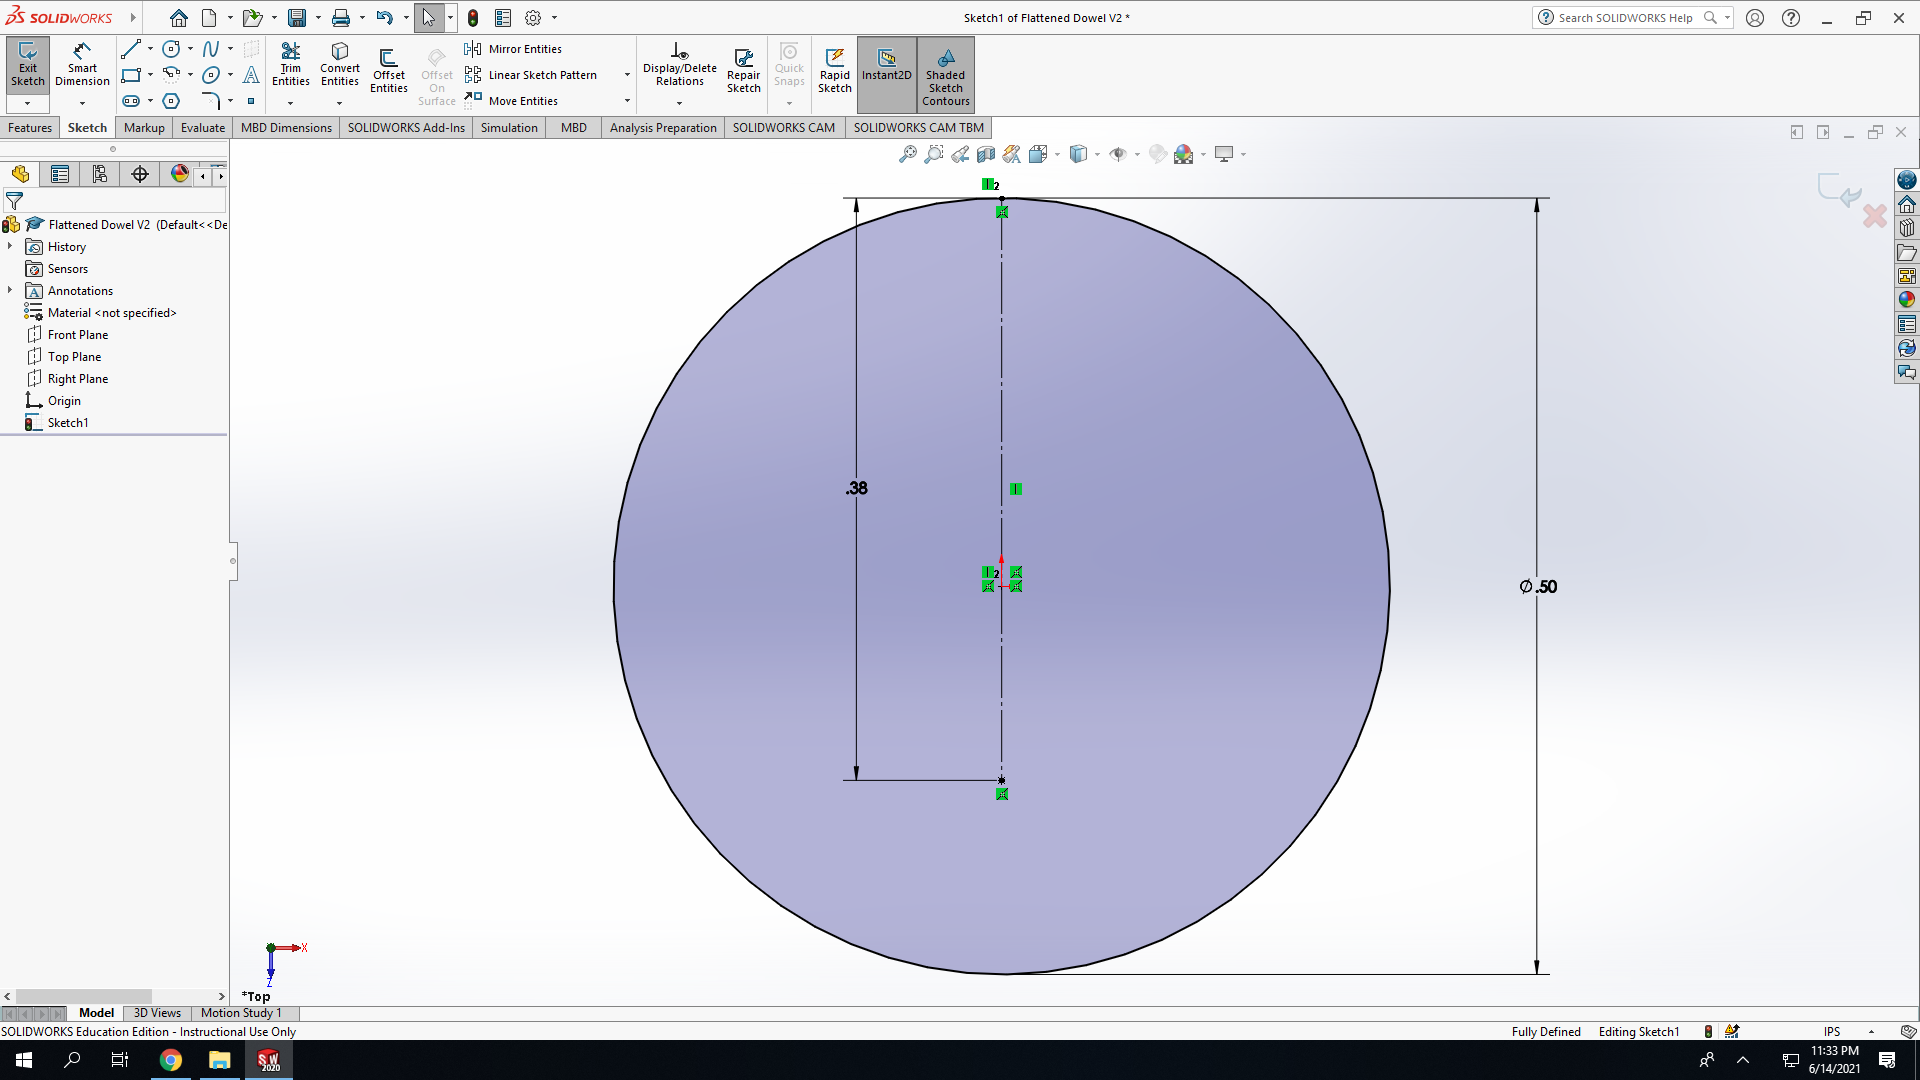Activate the Convert Entities tool
Screen dimensions: 1920x1080
[340, 65]
